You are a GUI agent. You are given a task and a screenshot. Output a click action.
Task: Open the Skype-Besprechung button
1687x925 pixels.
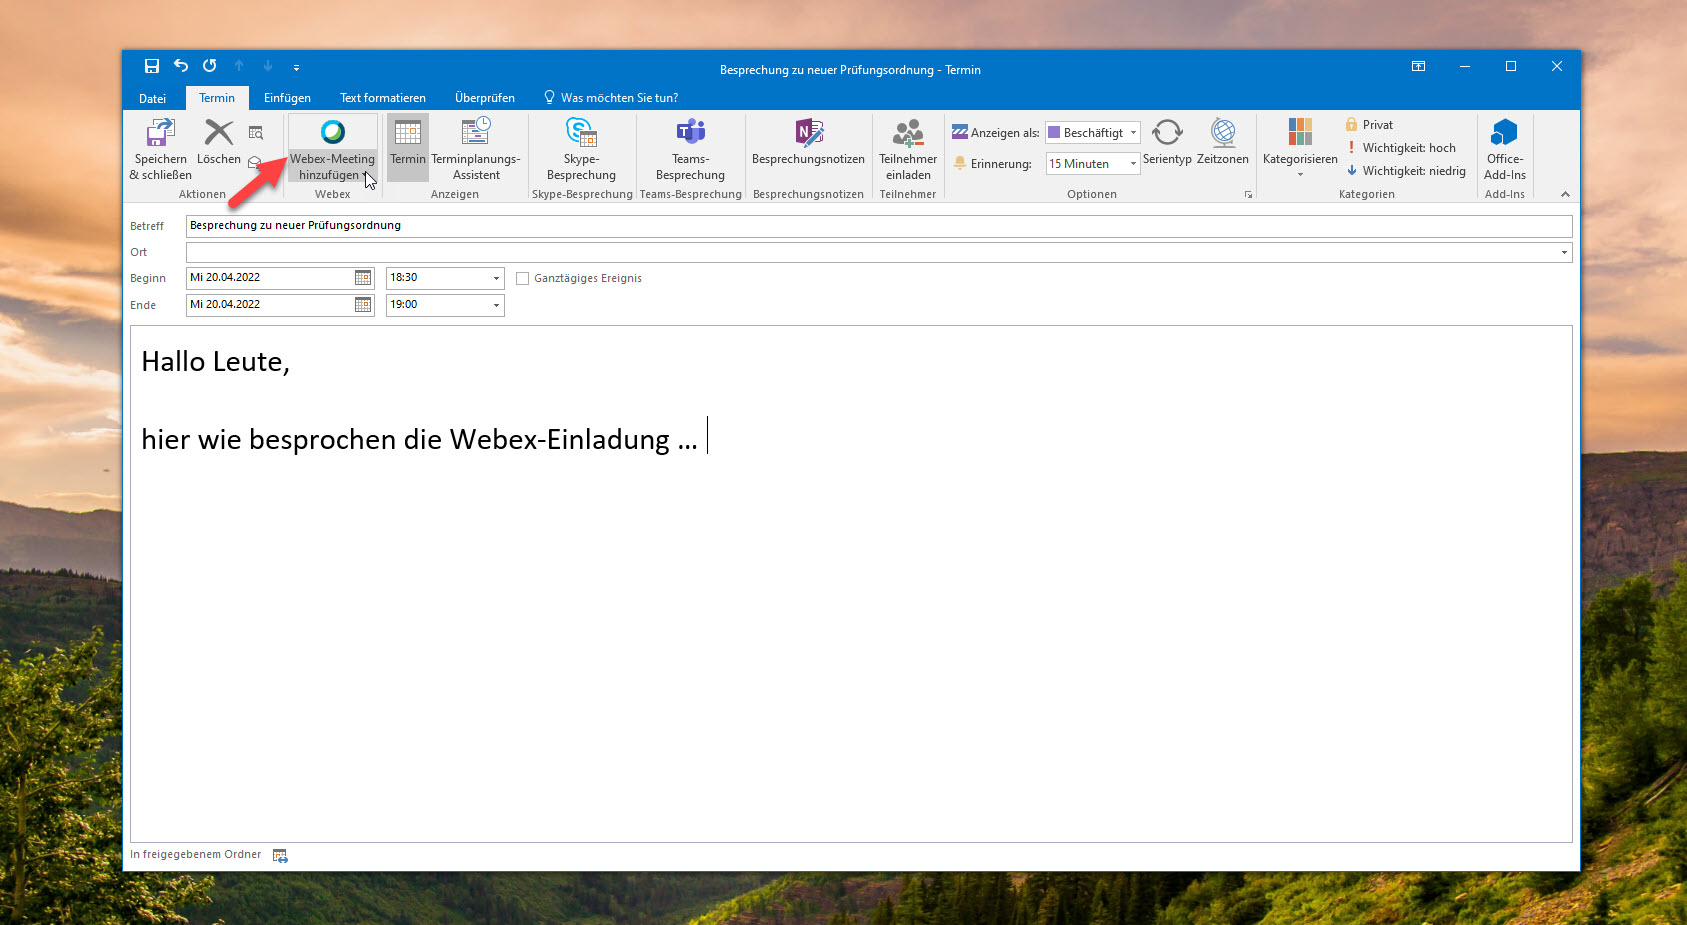point(581,148)
